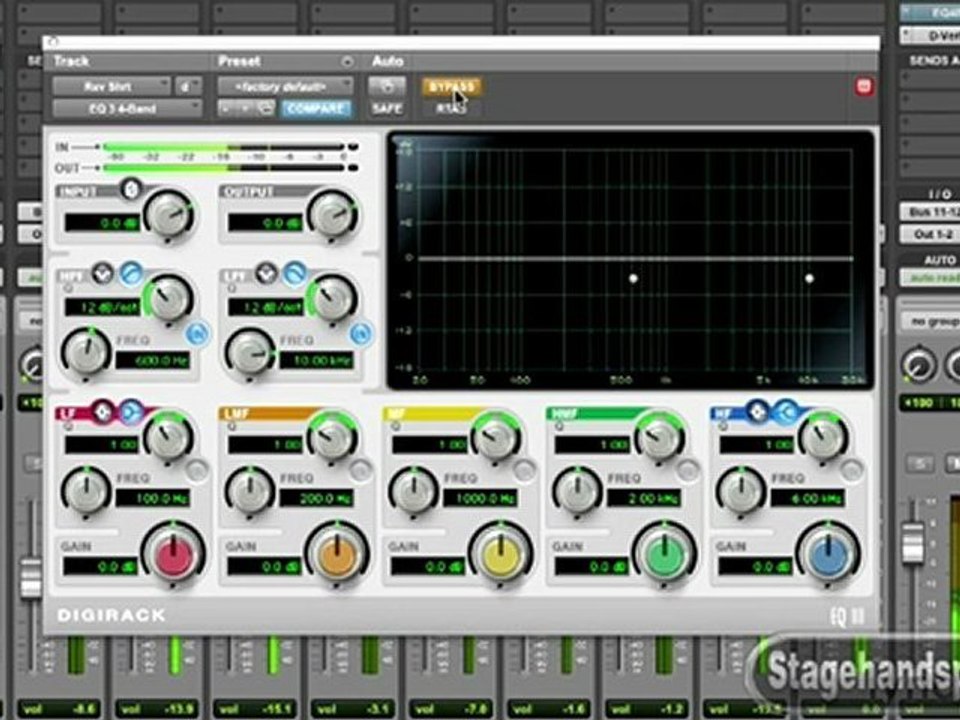Select the HPF notch filter type icon
Screen dimensions: 960x720
tap(103, 273)
